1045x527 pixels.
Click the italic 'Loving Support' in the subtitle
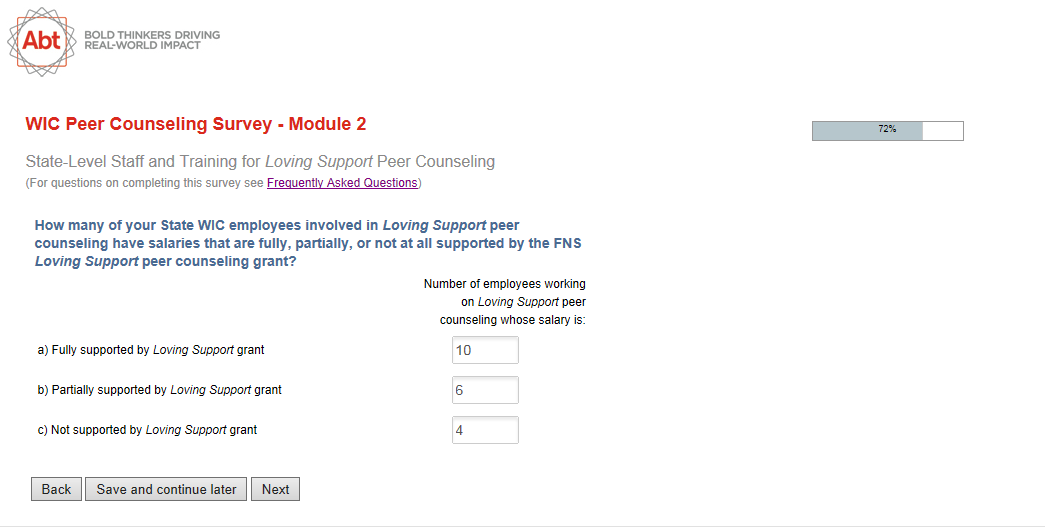318,161
